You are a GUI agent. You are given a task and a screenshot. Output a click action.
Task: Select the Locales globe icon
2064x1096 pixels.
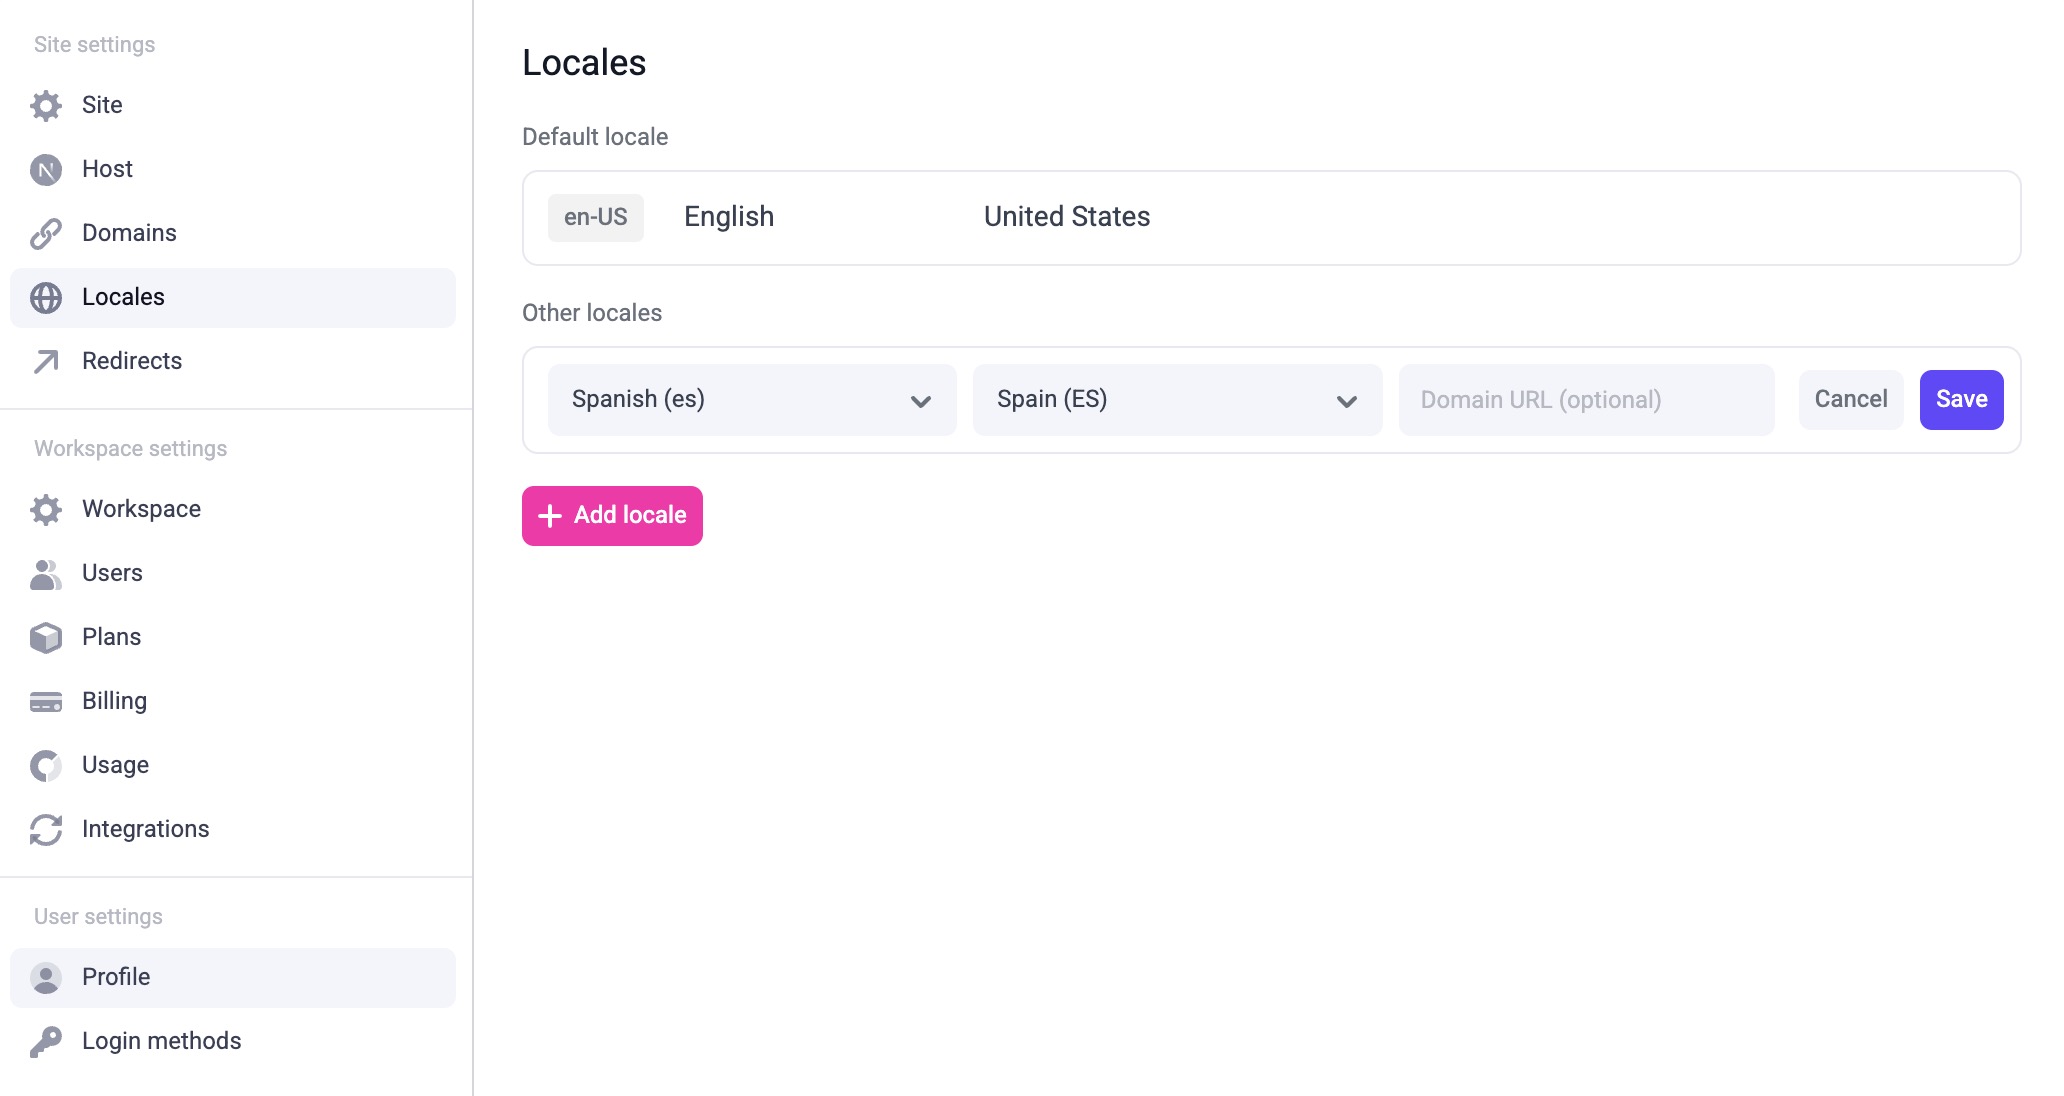coord(46,297)
